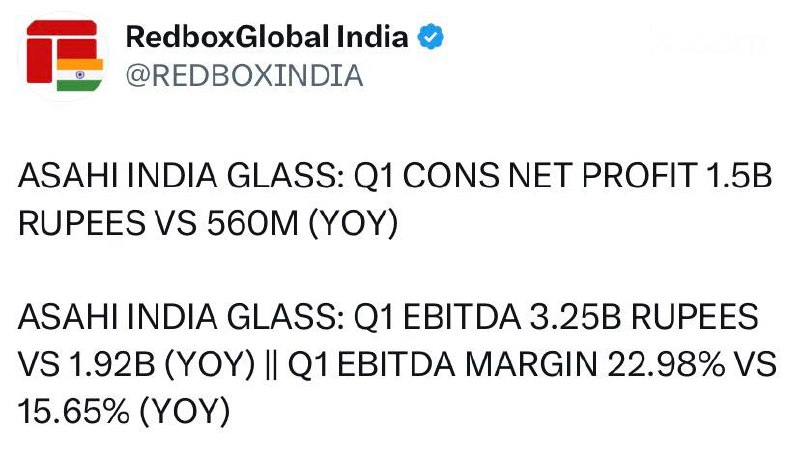Open the RedboxGlobal India display name
Image resolution: width=800 pixels, height=460 pixels.
tap(267, 37)
